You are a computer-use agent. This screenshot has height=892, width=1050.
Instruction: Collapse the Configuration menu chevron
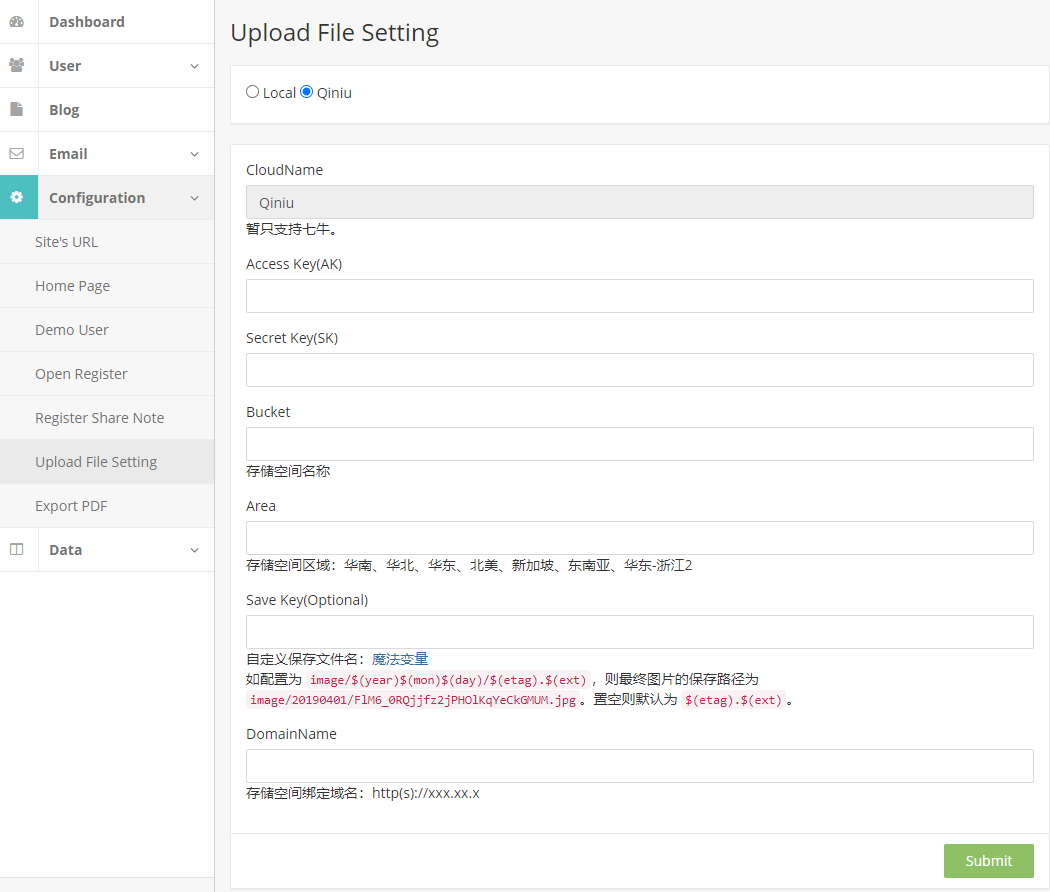point(194,198)
